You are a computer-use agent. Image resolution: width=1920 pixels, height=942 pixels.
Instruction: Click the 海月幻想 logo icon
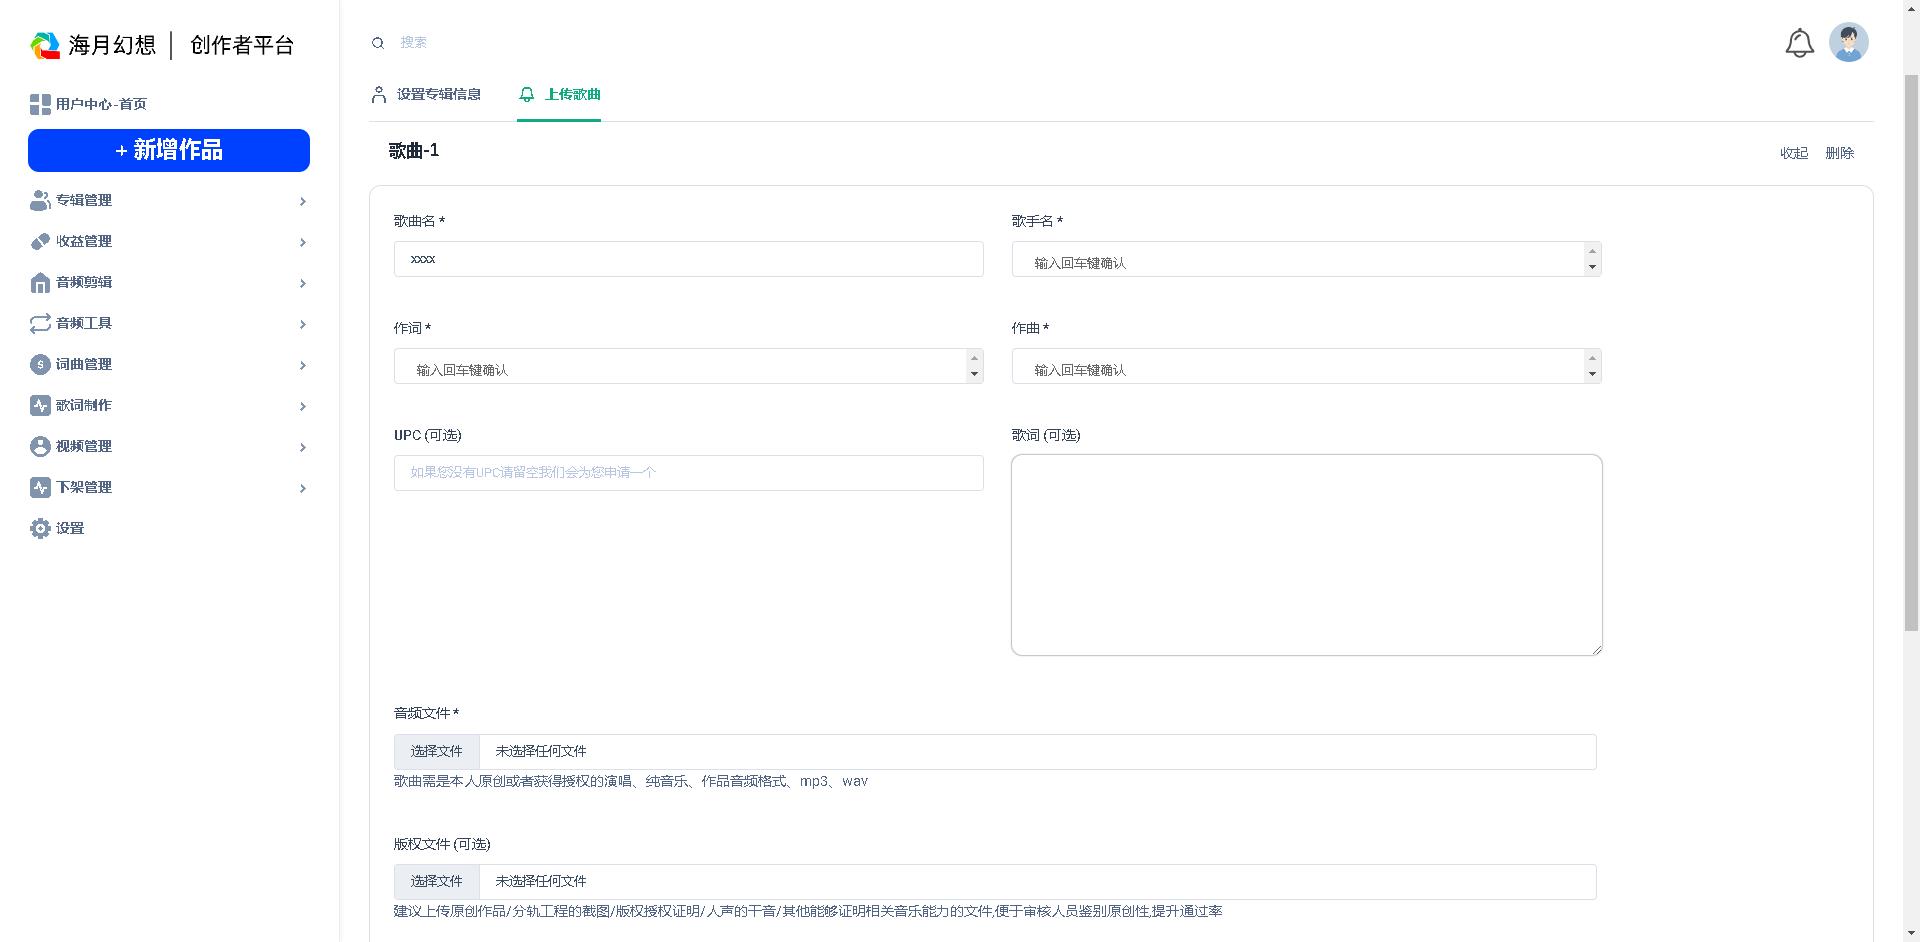pos(45,45)
